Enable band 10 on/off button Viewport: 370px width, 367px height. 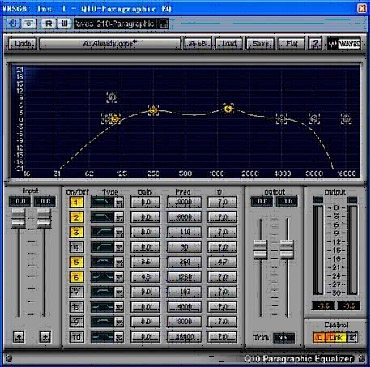coord(76,337)
